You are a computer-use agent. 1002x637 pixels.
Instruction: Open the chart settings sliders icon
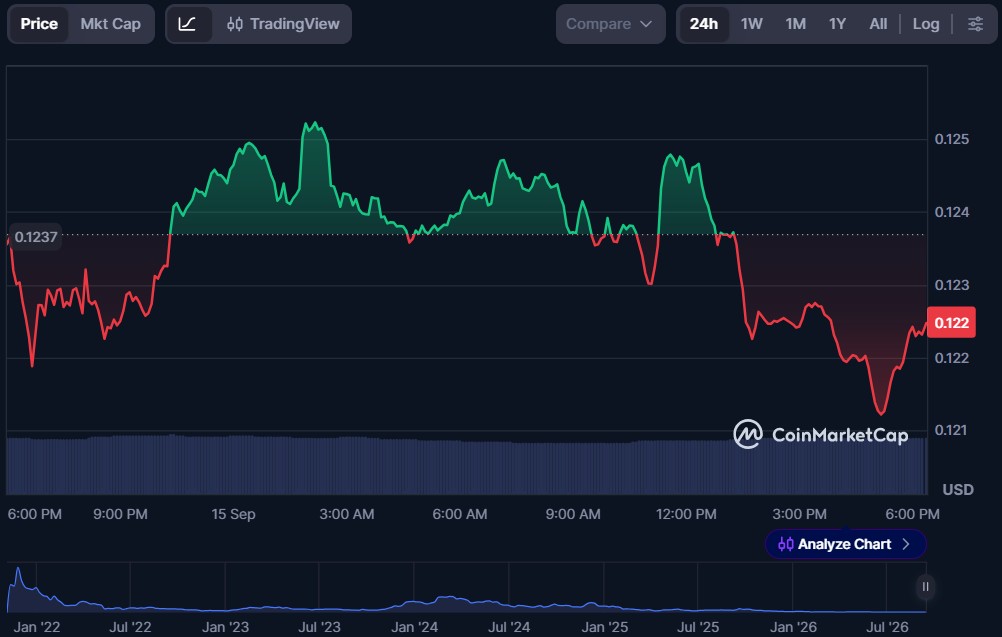click(975, 24)
